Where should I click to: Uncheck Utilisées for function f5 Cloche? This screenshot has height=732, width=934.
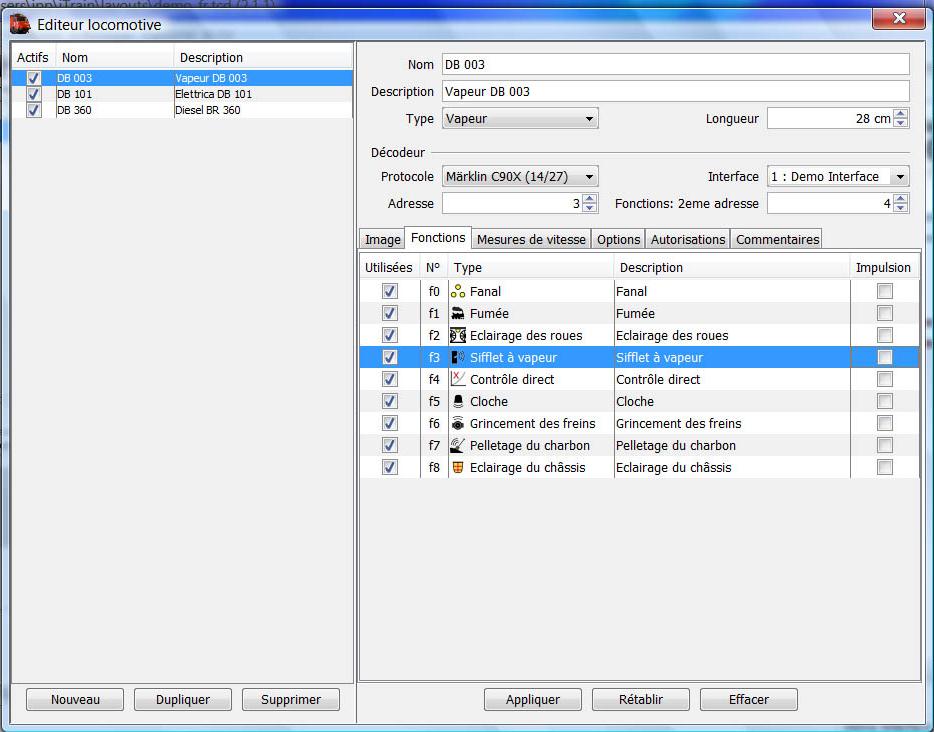tap(390, 402)
